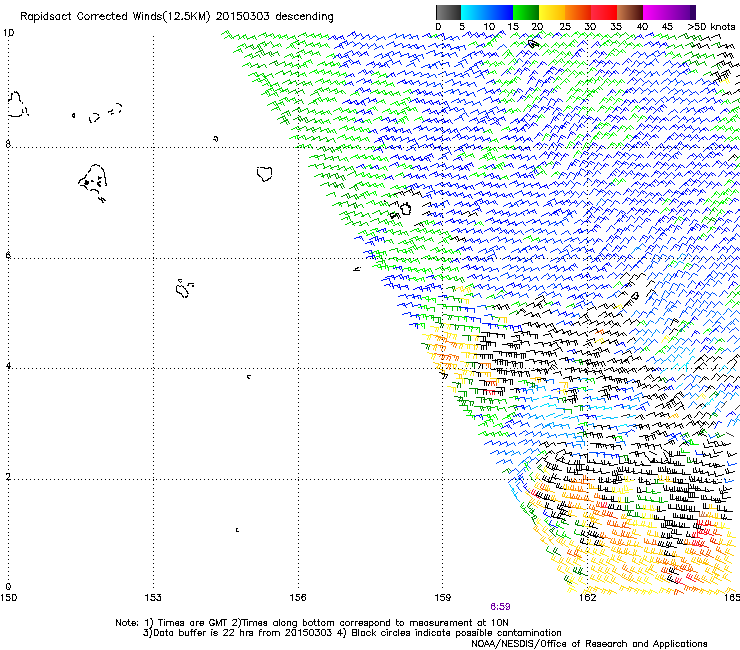Click the gray 0–5 knots legend segment
This screenshot has width=740, height=650.
point(448,12)
